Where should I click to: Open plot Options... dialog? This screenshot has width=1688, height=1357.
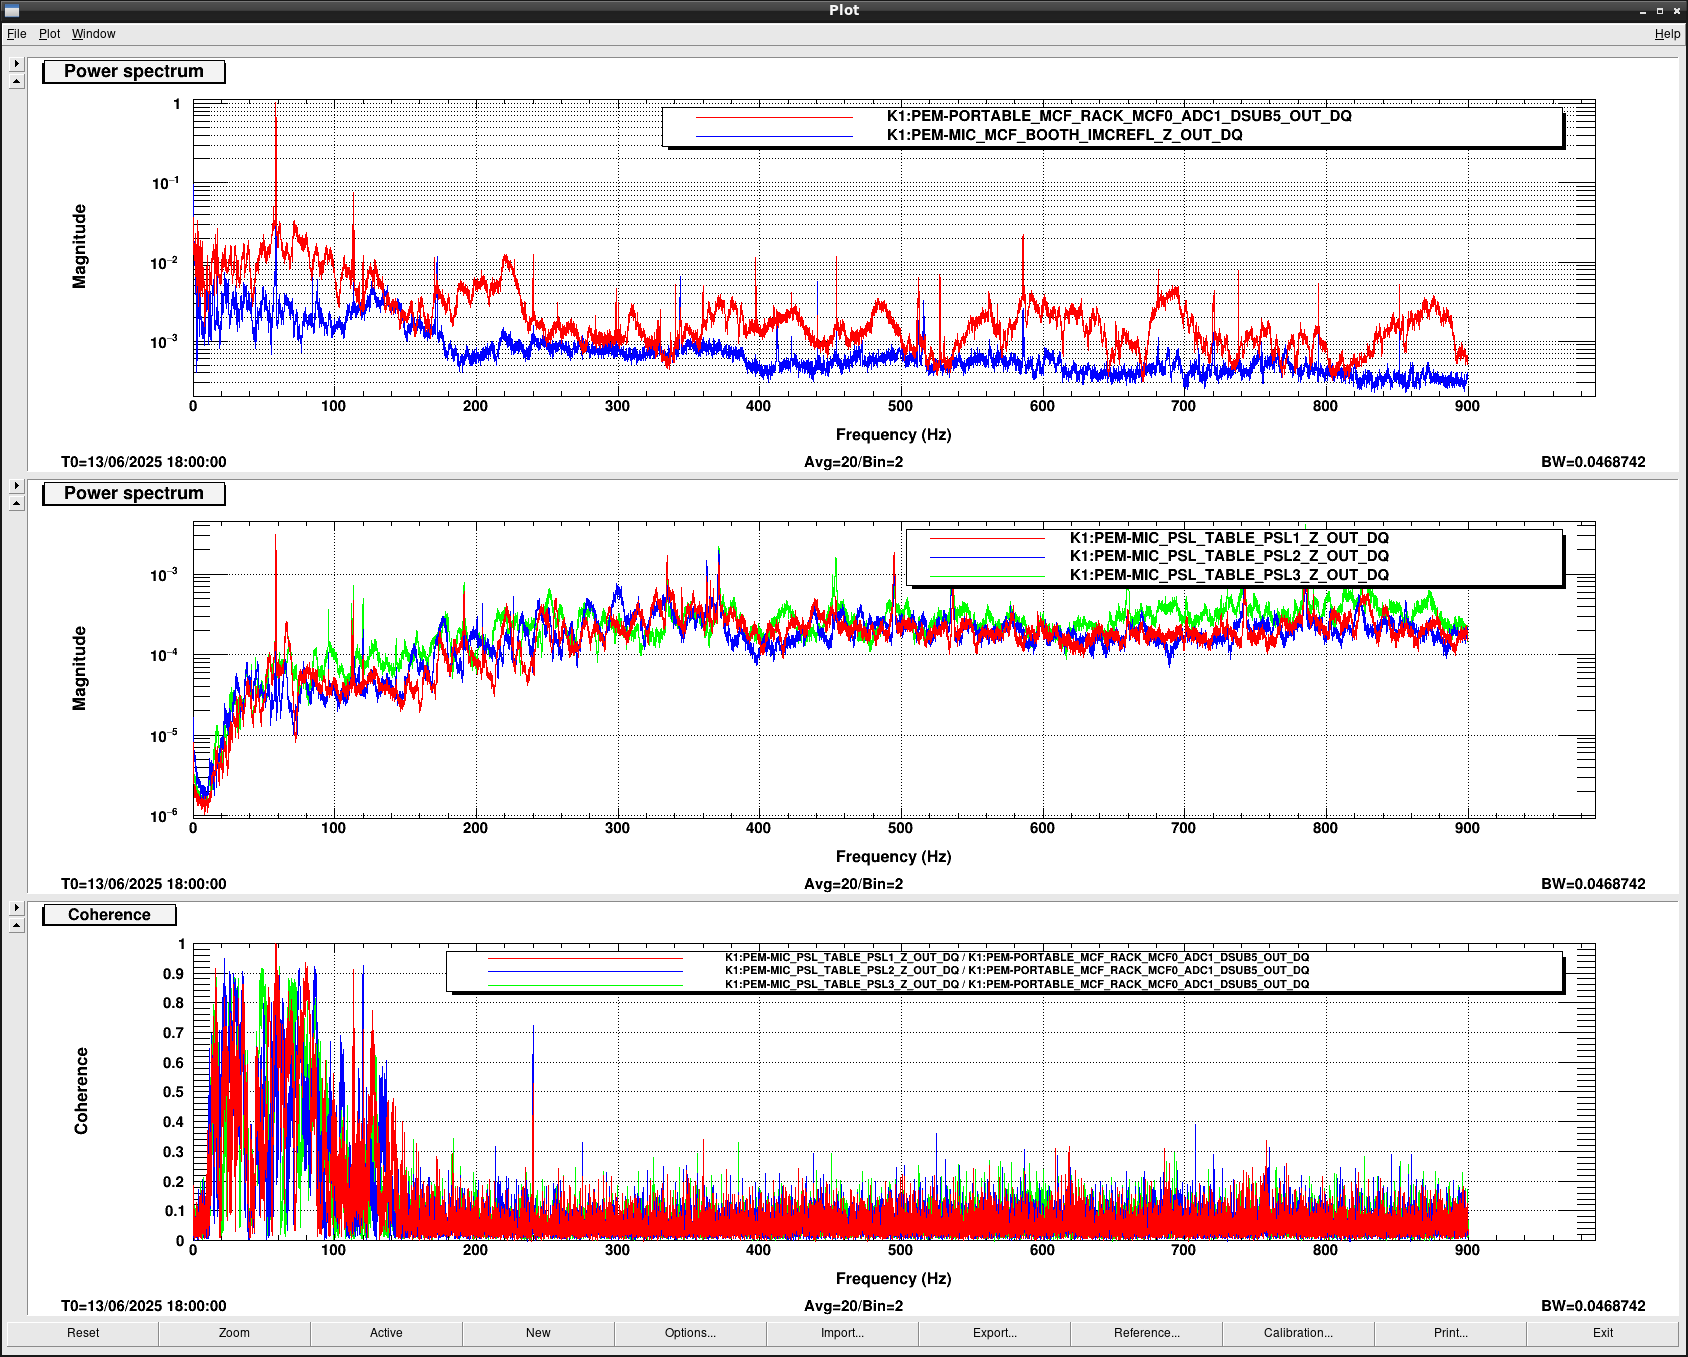[691, 1333]
